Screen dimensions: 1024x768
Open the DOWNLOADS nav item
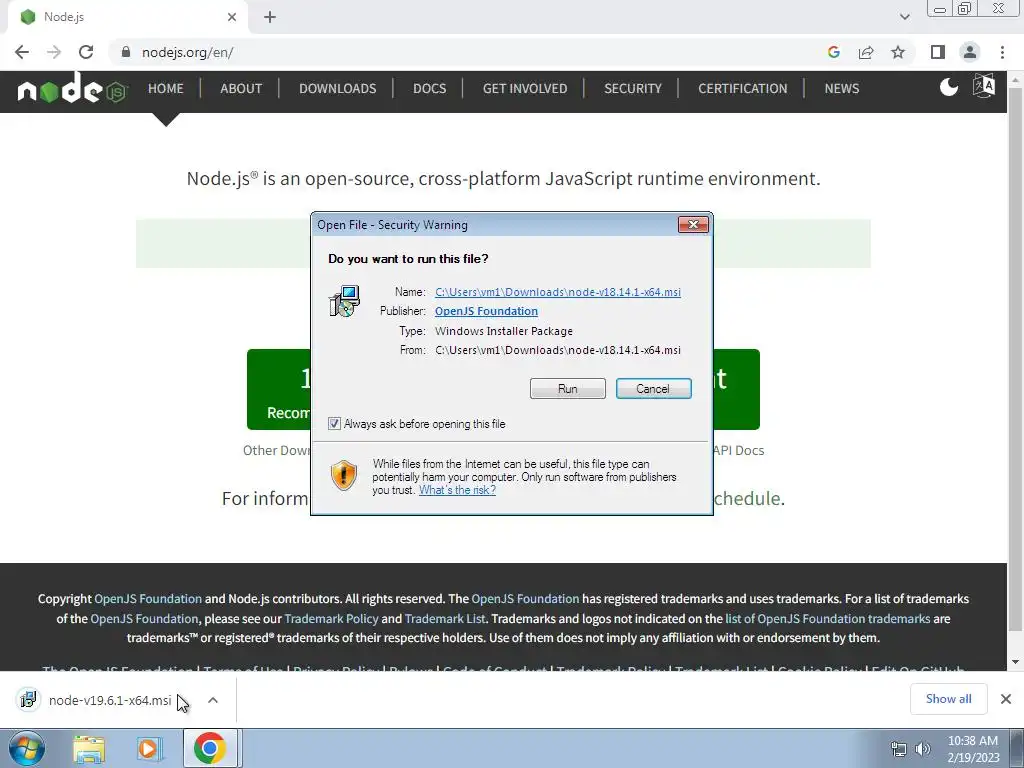coord(338,88)
